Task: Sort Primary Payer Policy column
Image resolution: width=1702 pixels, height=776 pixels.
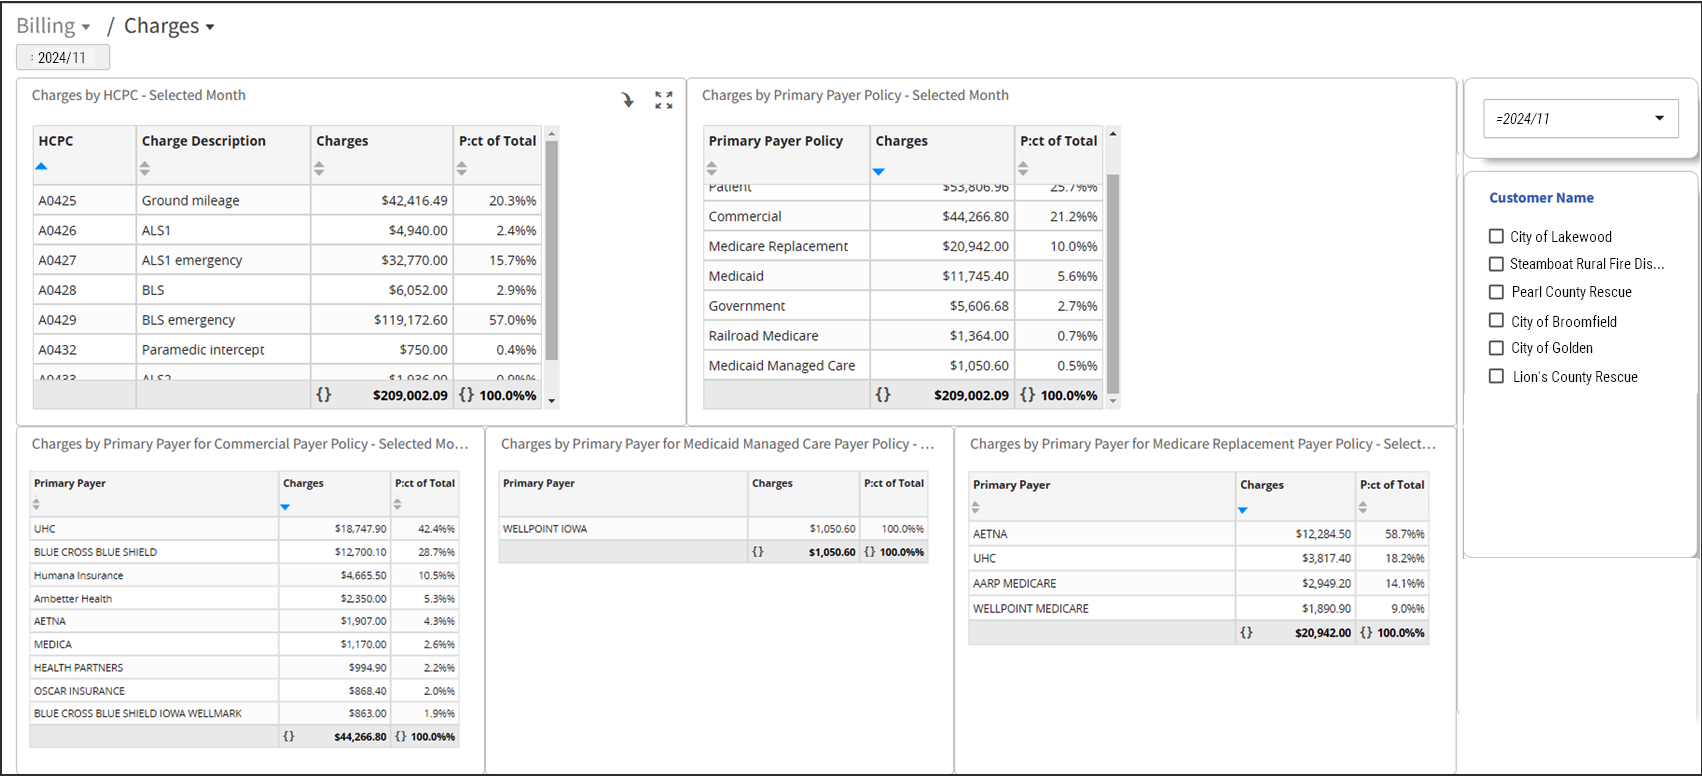Action: point(712,168)
